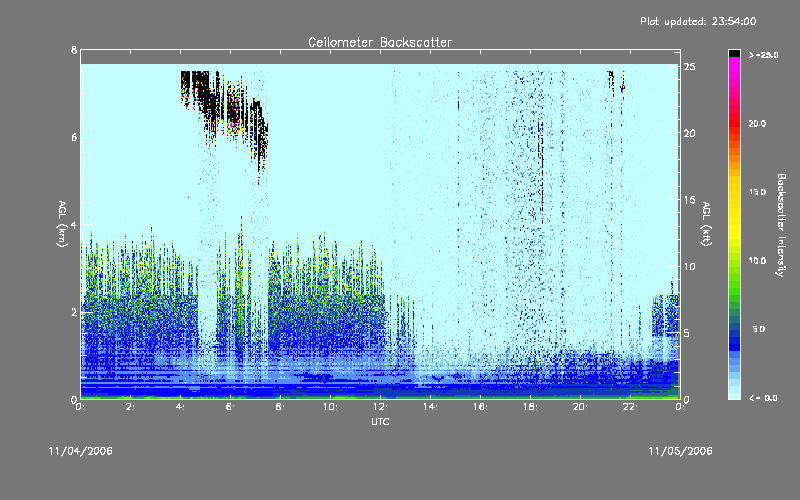
Task: Select the "5.0" colorbar tick label
Action: 759,329
